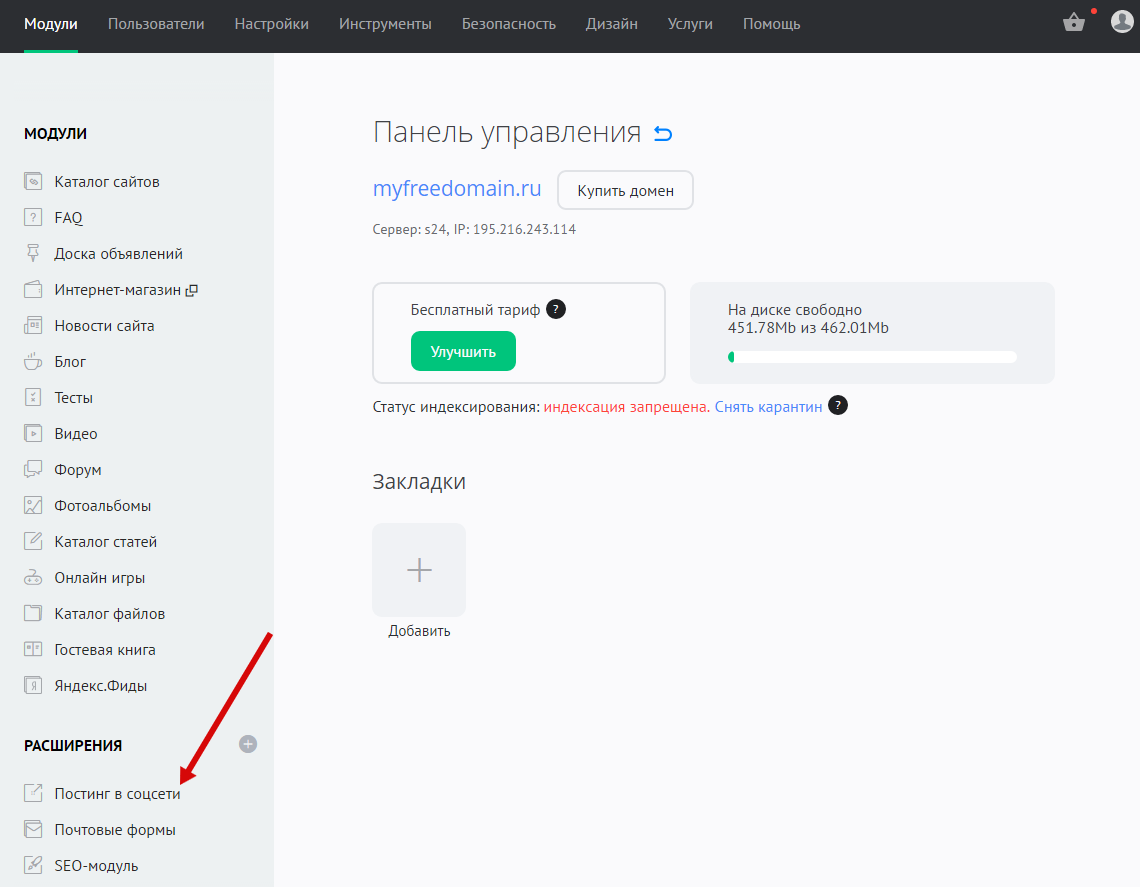Open the Дизайн top menu
The image size is (1140, 887).
click(611, 24)
